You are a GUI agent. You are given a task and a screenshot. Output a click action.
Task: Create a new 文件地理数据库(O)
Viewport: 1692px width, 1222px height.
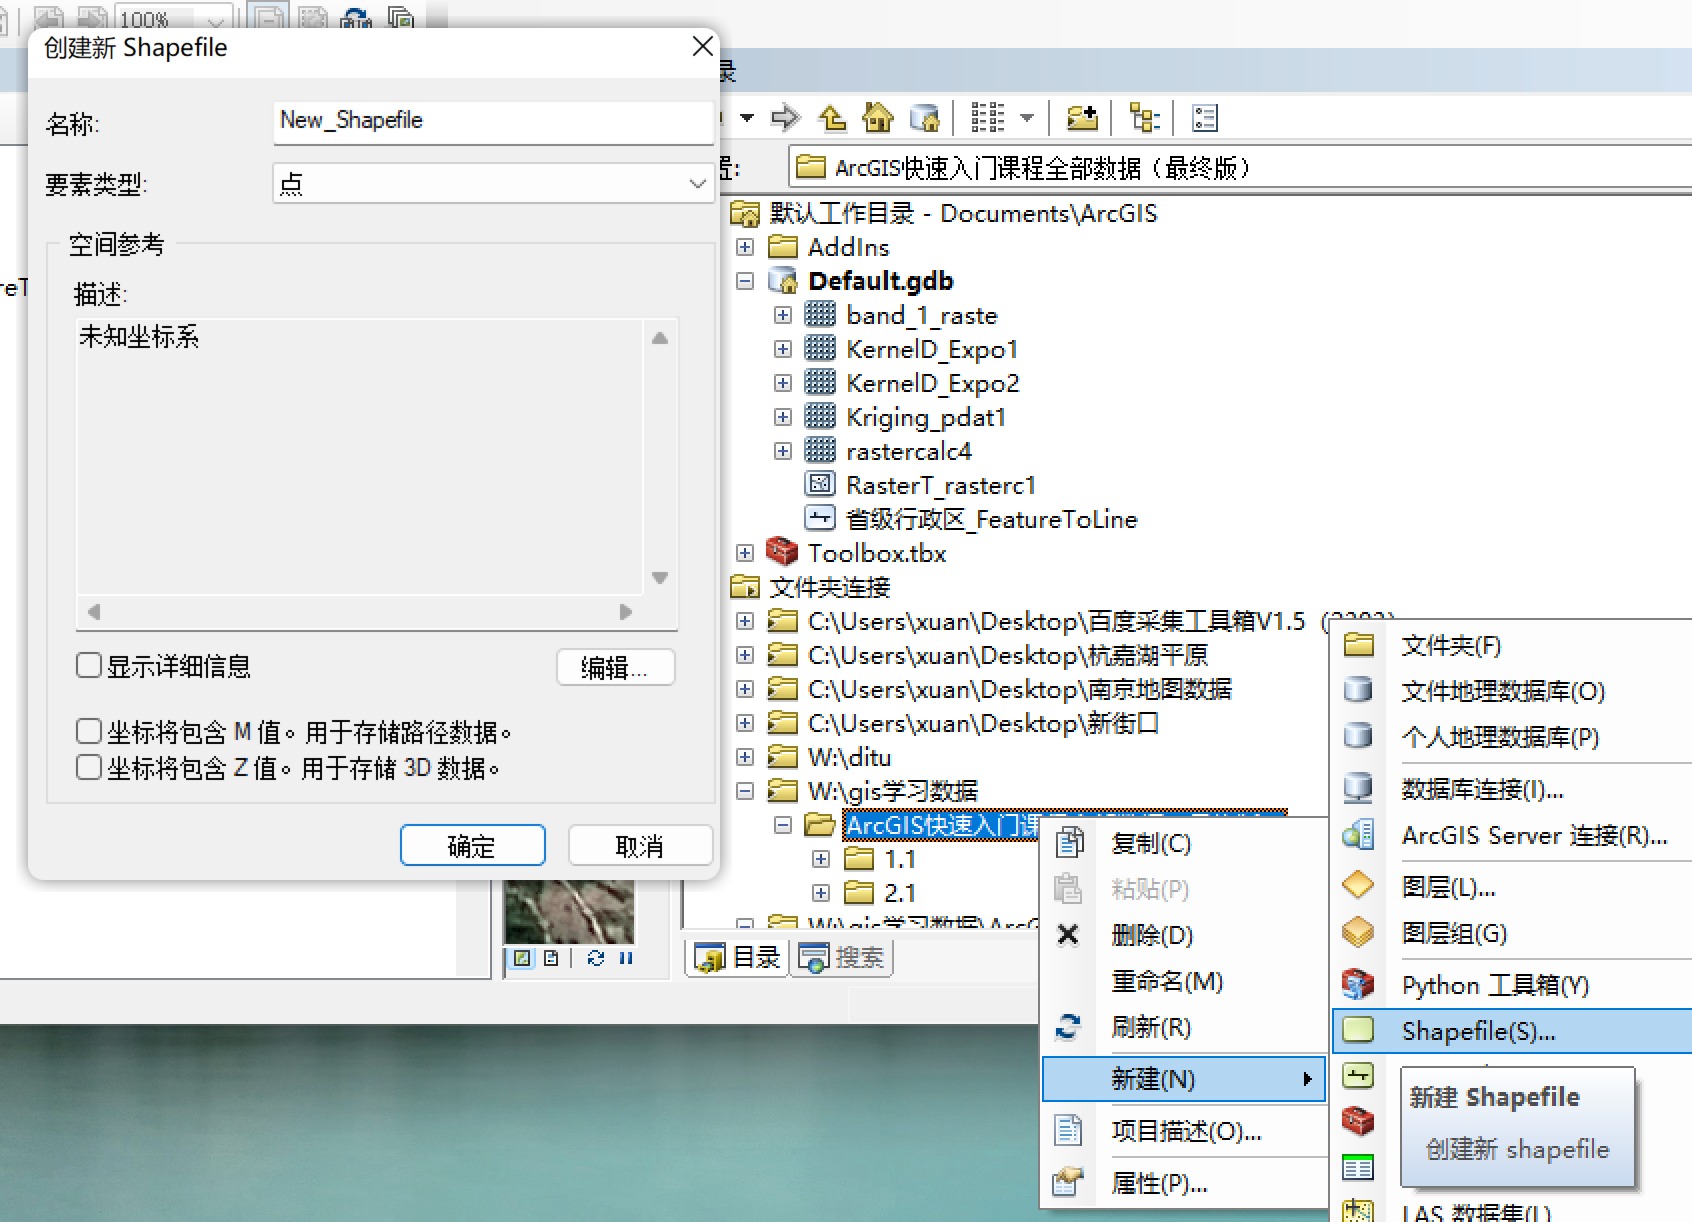tap(1513, 691)
